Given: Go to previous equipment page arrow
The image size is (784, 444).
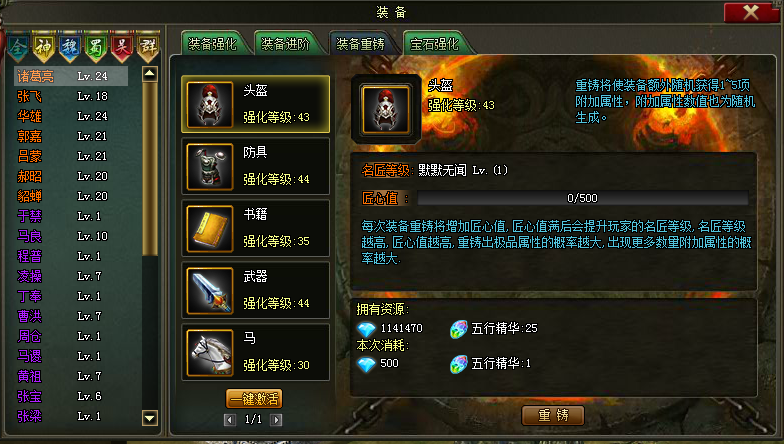Looking at the screenshot, I should click(x=230, y=420).
